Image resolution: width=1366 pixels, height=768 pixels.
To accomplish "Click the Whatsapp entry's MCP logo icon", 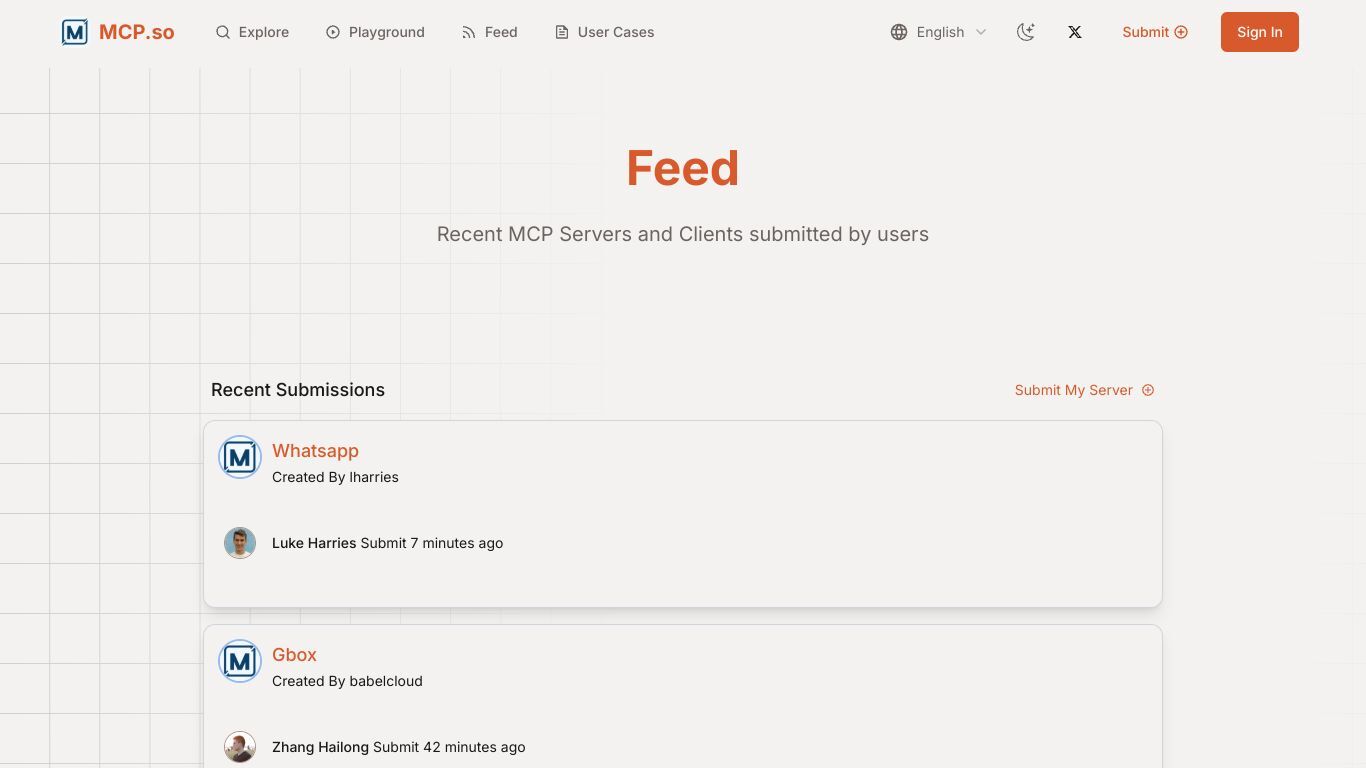I will coord(240,457).
